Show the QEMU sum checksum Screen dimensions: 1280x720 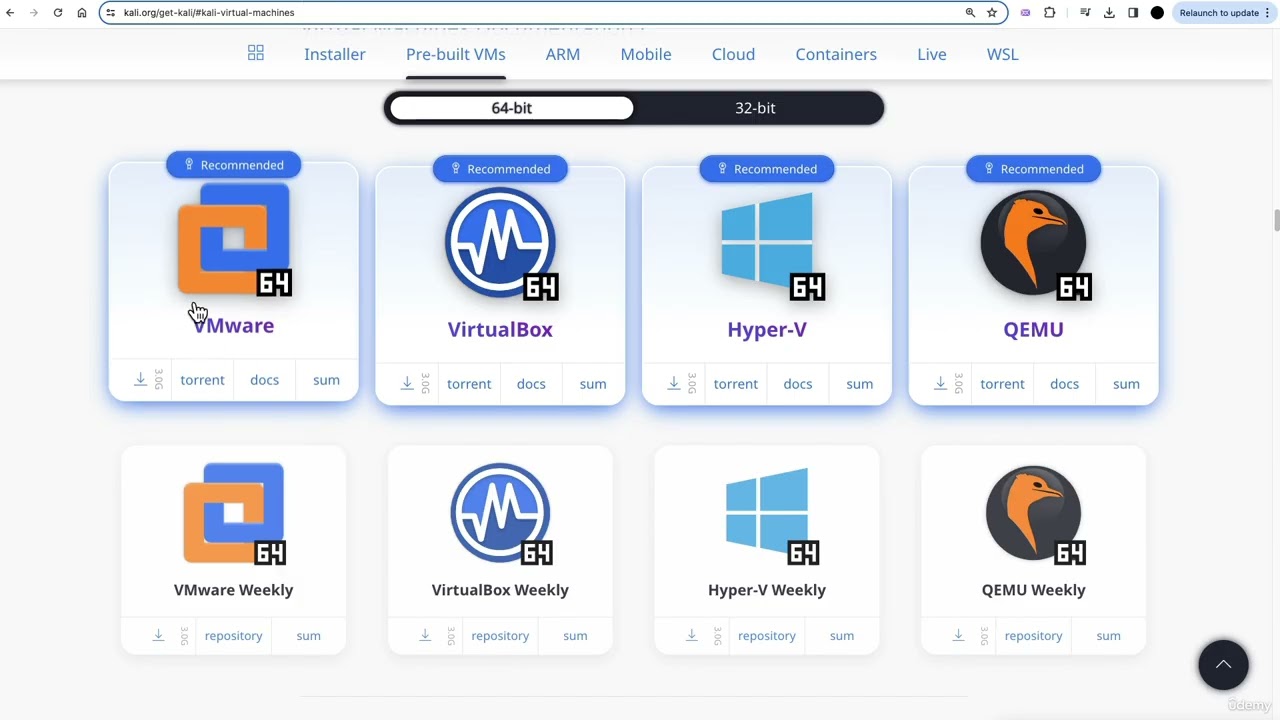1126,384
